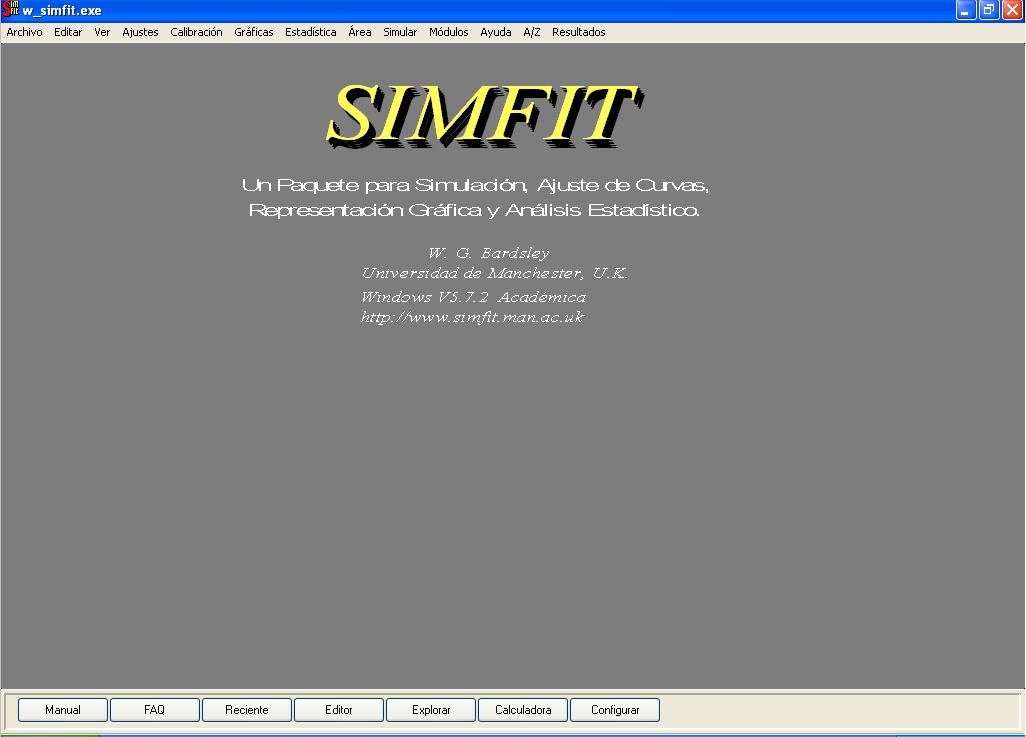Screen dimensions: 1026x737
Task: Open the Ver menu
Action: [x=102, y=32]
